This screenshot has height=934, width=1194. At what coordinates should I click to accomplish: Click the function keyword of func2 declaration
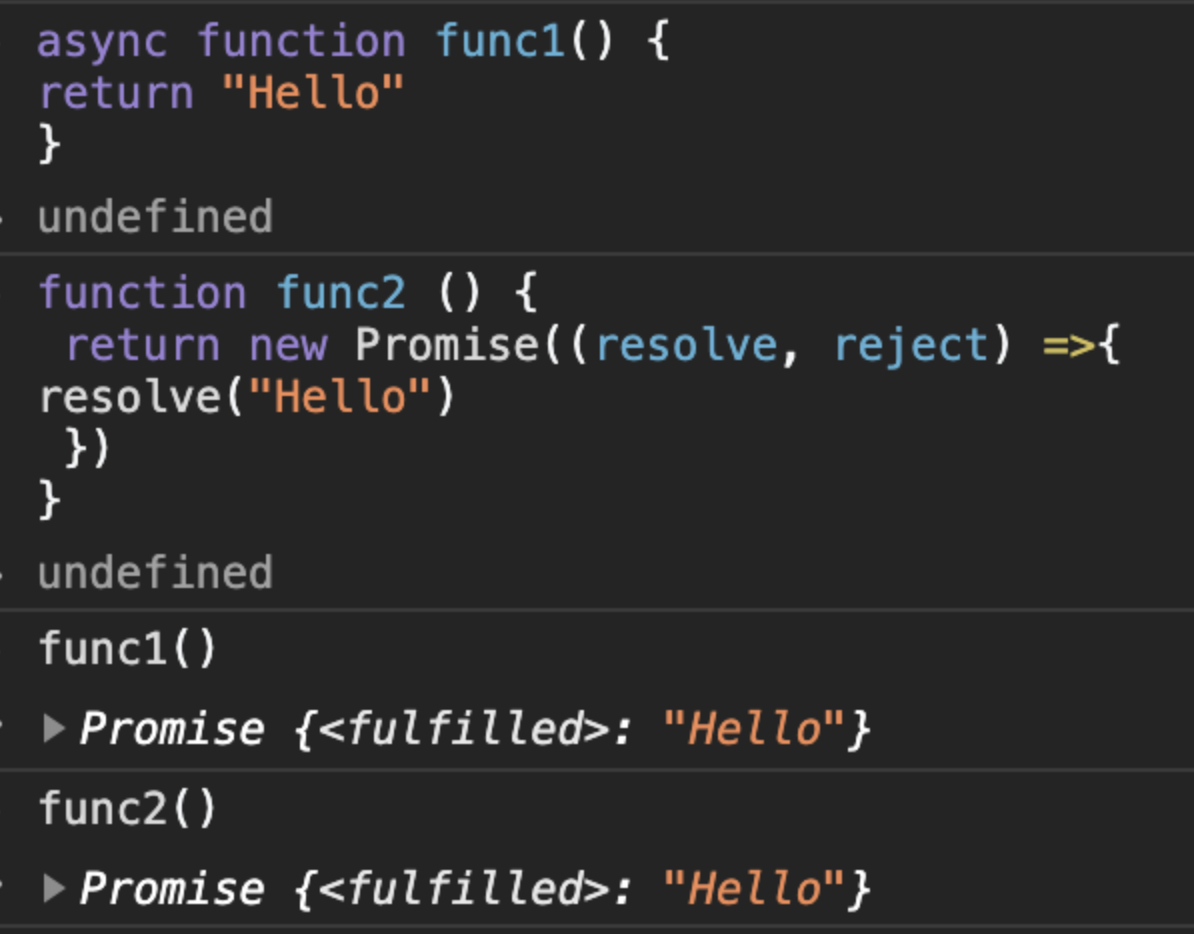tap(142, 293)
